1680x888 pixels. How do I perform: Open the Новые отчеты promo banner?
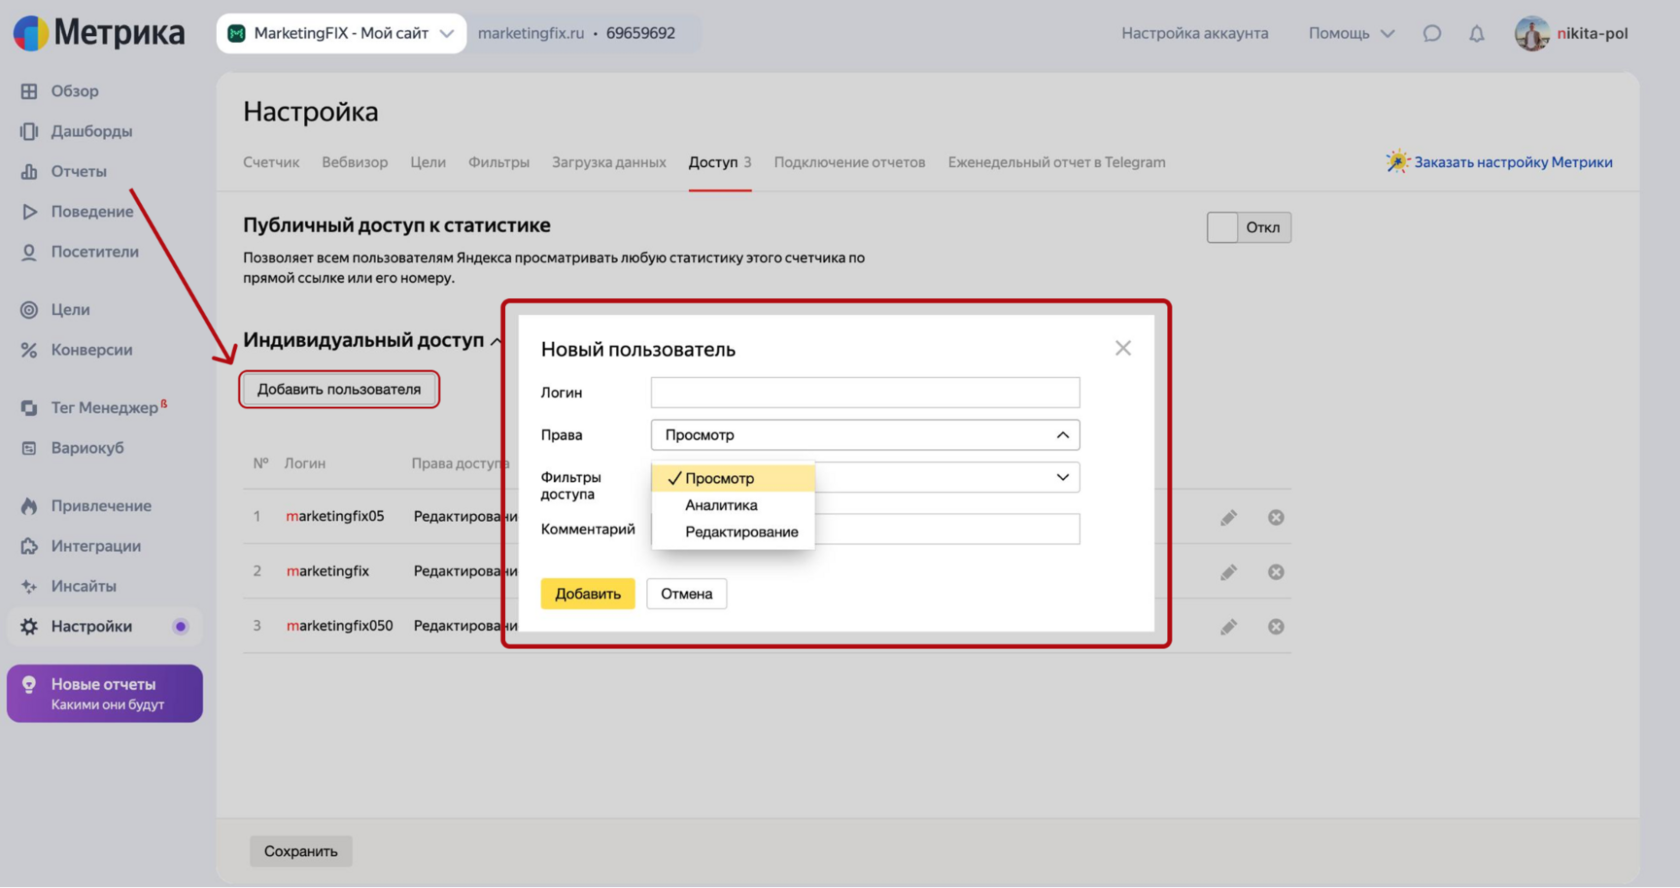pos(105,693)
